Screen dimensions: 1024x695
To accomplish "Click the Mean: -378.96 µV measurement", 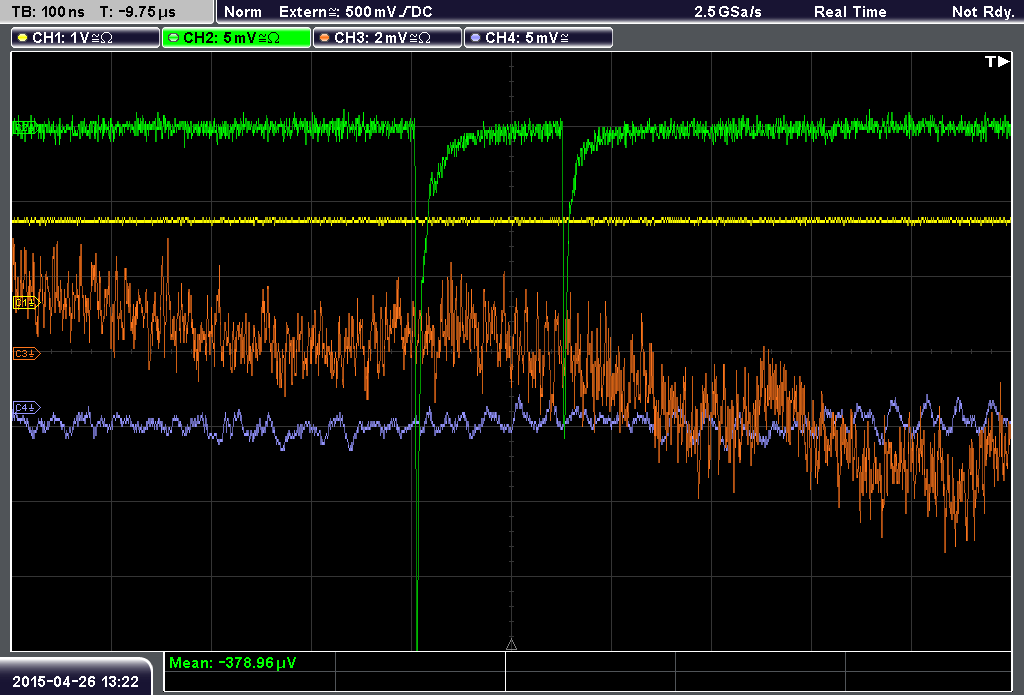I will pos(232,663).
